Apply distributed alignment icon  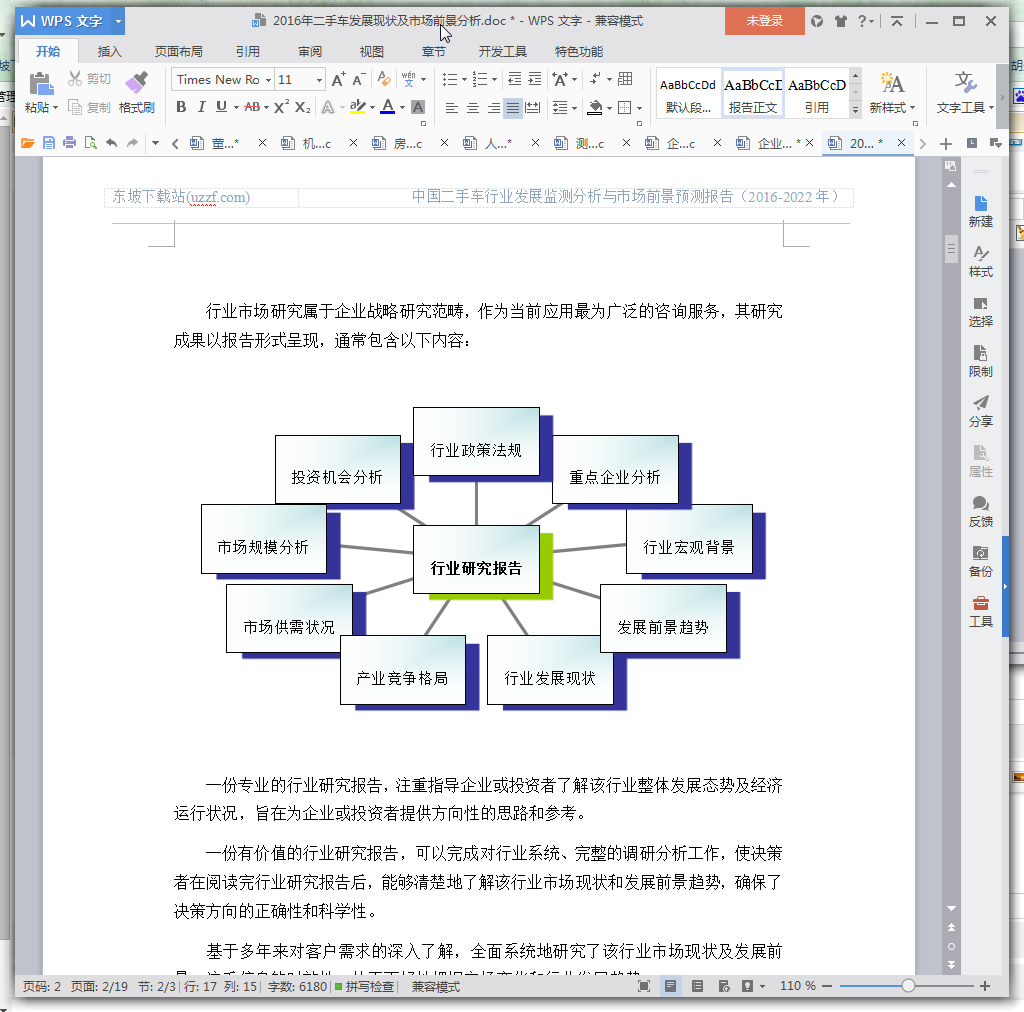(x=533, y=107)
